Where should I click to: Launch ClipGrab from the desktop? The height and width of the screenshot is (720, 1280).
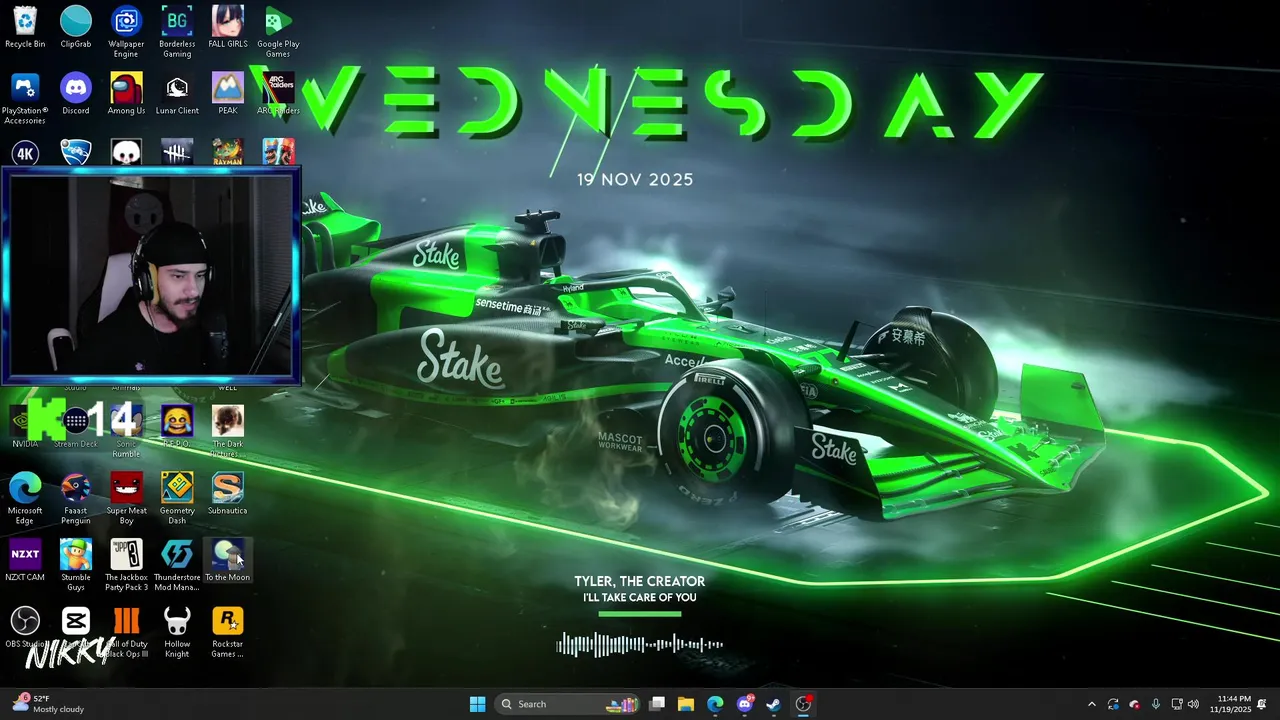[76, 27]
